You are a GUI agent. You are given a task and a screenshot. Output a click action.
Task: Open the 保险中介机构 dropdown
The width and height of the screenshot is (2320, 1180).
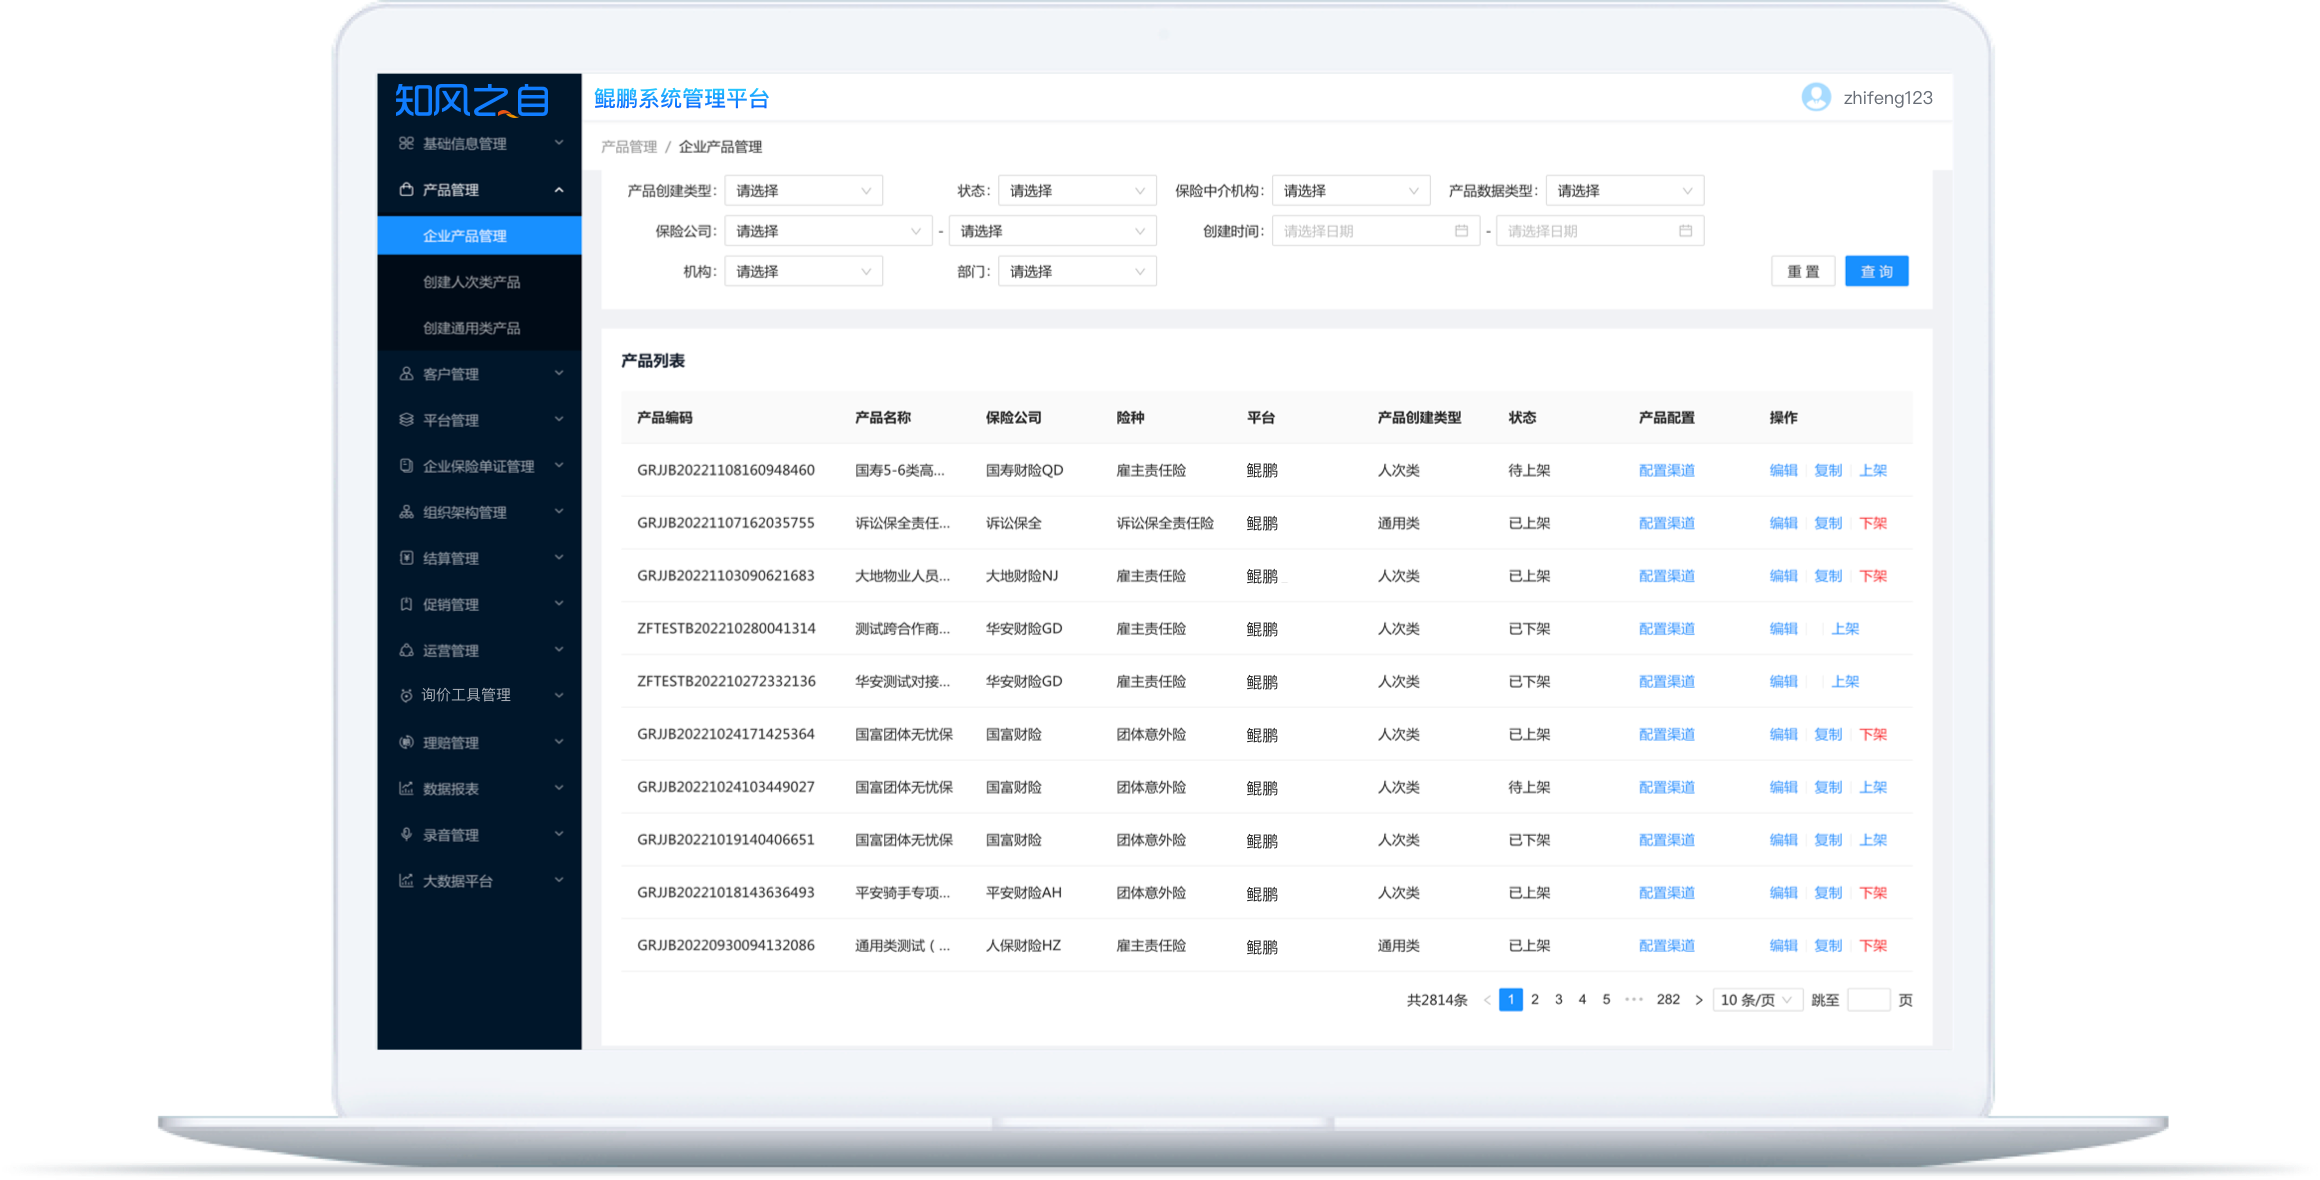pyautogui.click(x=1350, y=191)
